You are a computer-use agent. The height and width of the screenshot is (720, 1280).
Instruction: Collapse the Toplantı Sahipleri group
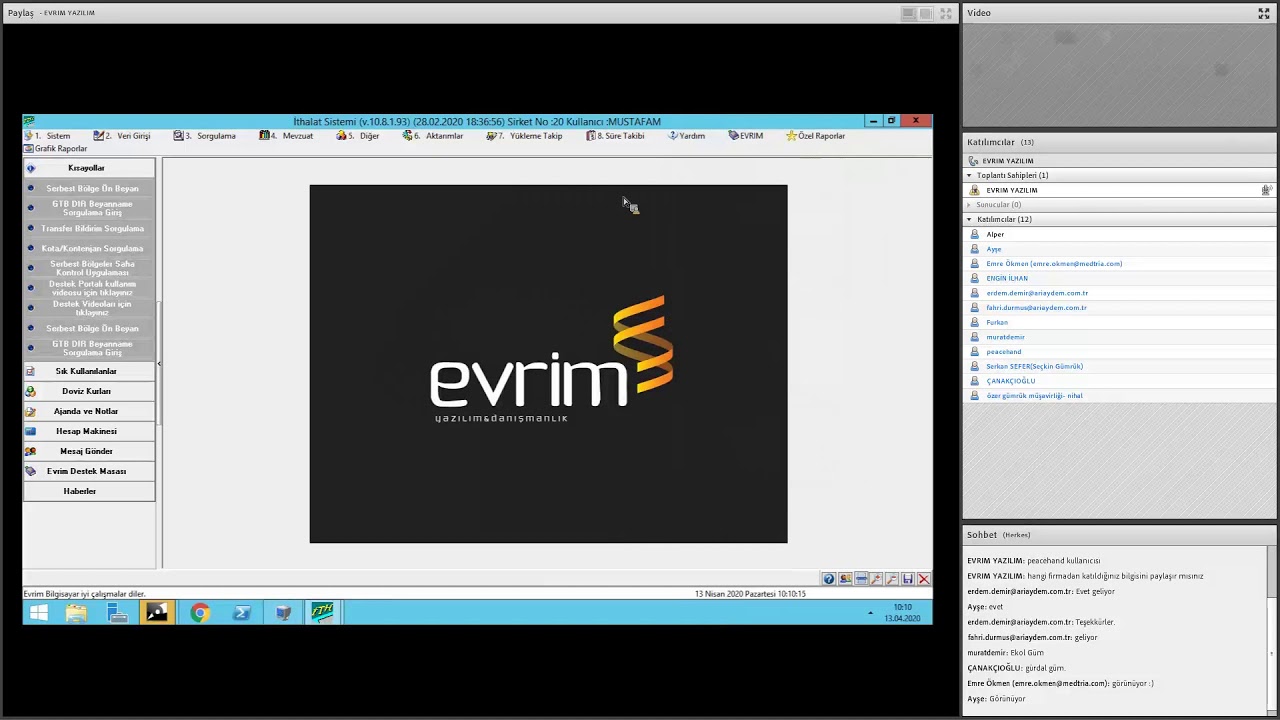click(969, 175)
